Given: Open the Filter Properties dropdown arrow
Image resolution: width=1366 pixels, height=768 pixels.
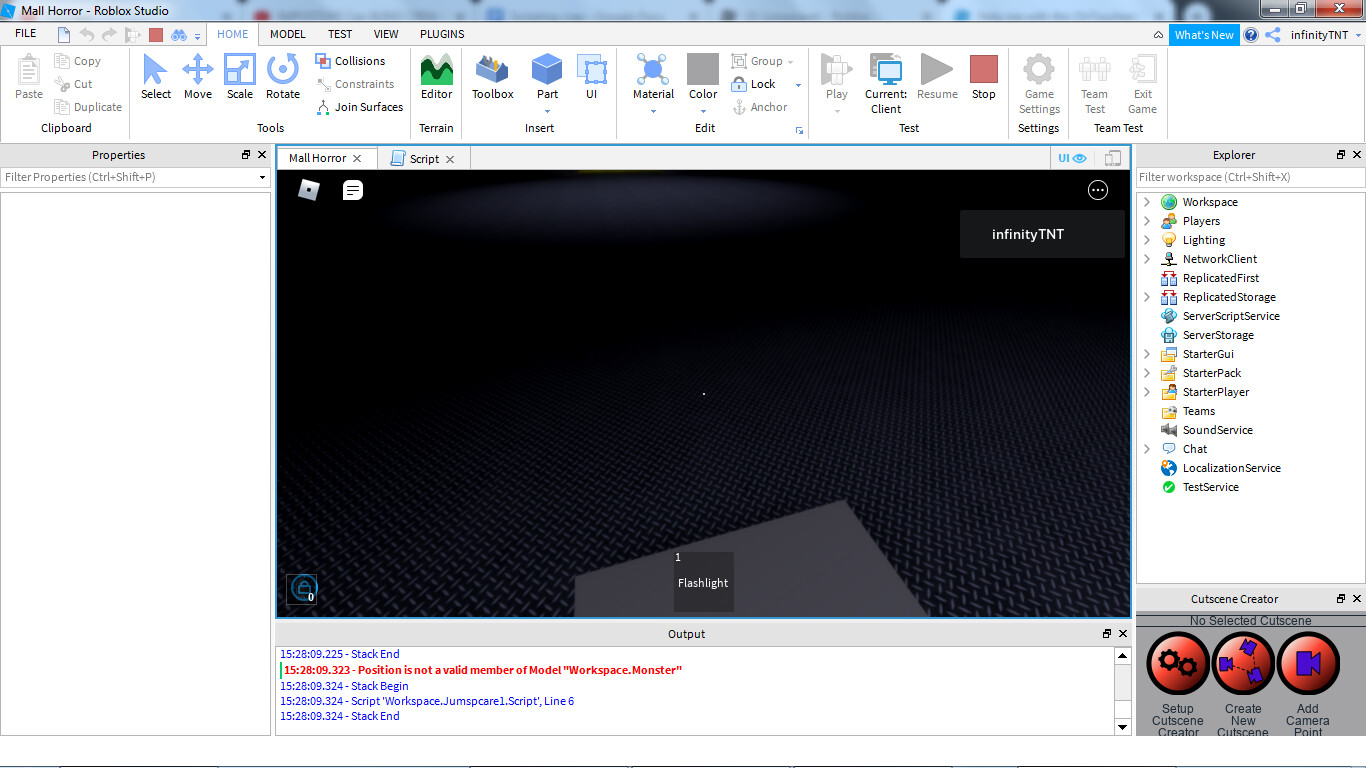Looking at the screenshot, I should (263, 177).
